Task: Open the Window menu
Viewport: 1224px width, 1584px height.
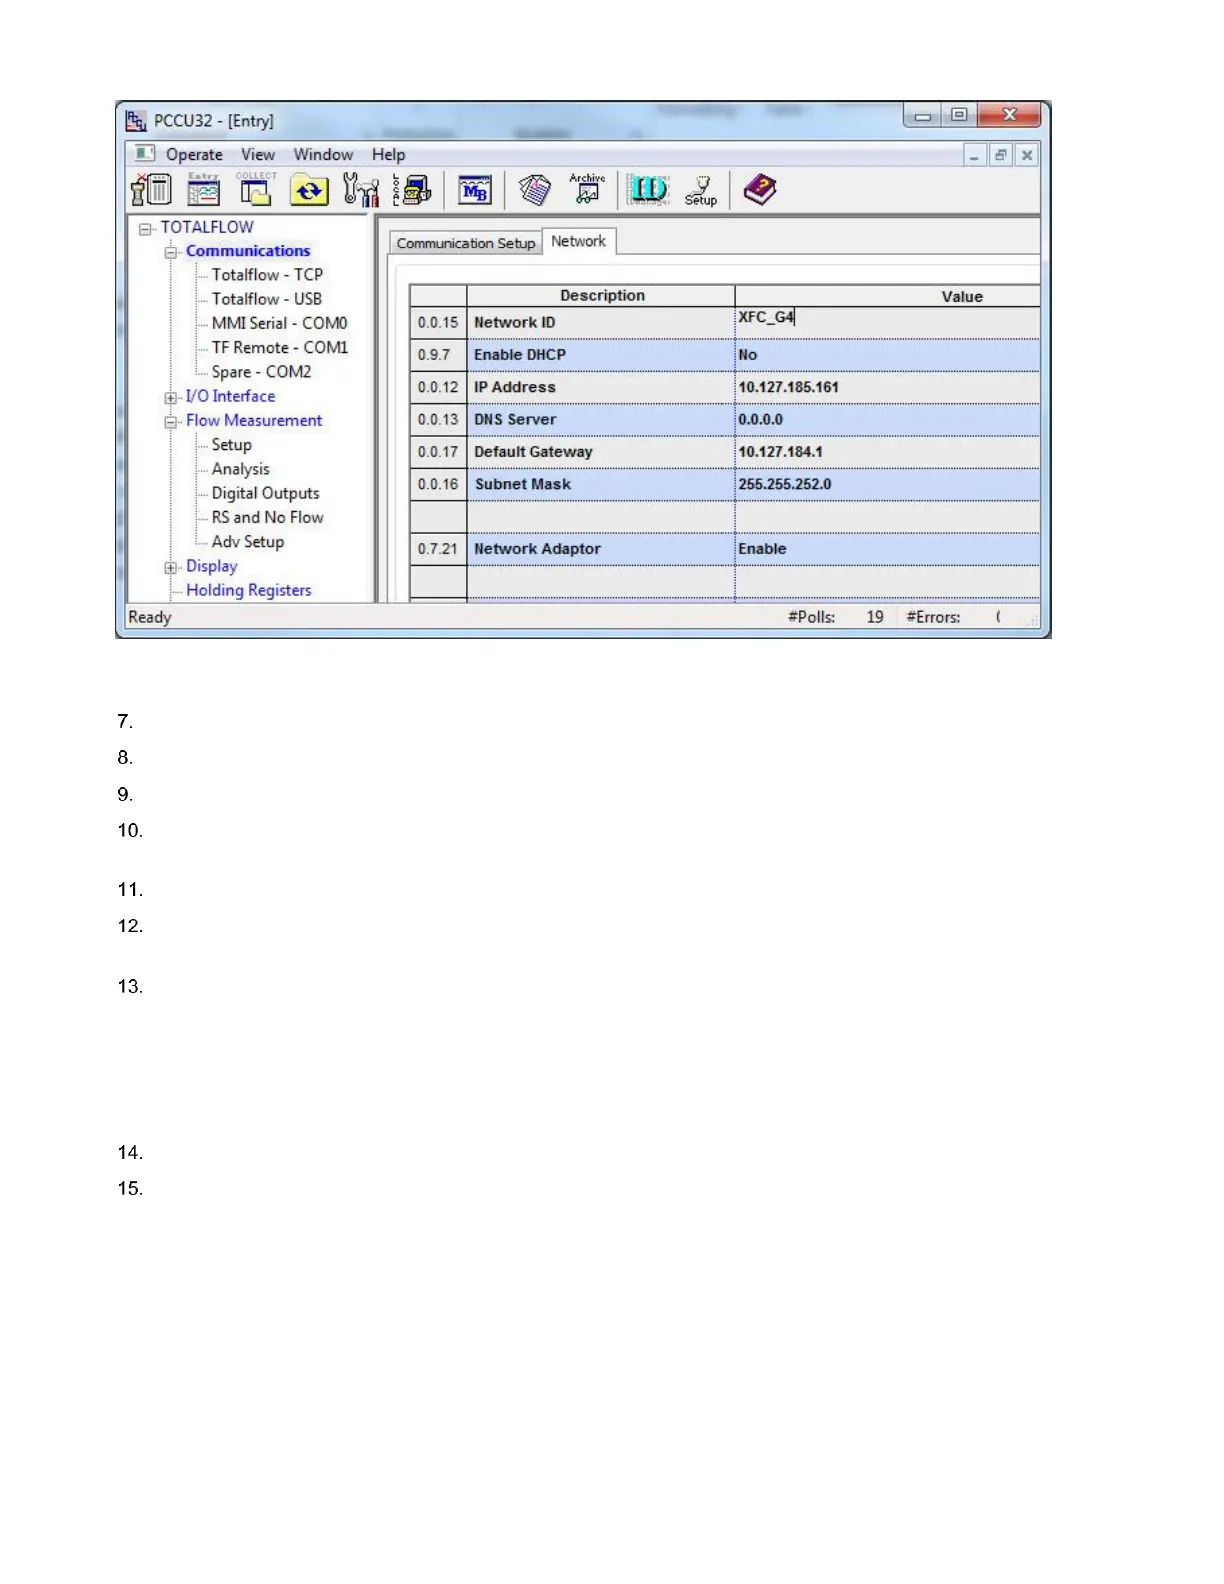Action: 323,155
